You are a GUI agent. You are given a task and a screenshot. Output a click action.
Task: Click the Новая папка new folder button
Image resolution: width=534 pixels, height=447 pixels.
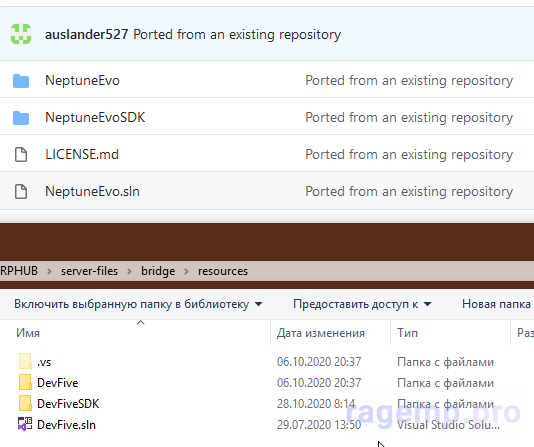click(x=496, y=304)
